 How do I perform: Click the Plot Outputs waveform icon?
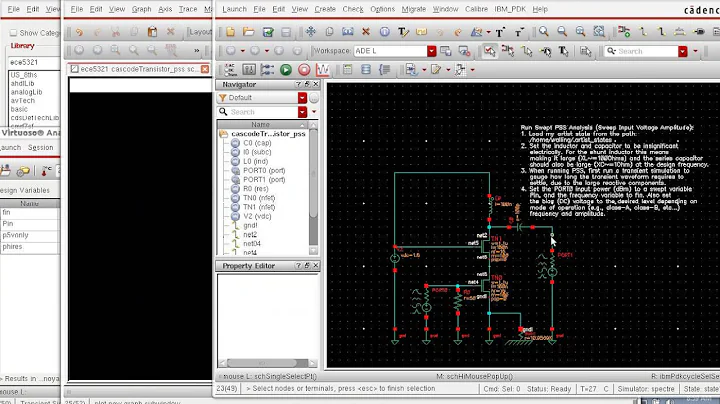(x=323, y=70)
